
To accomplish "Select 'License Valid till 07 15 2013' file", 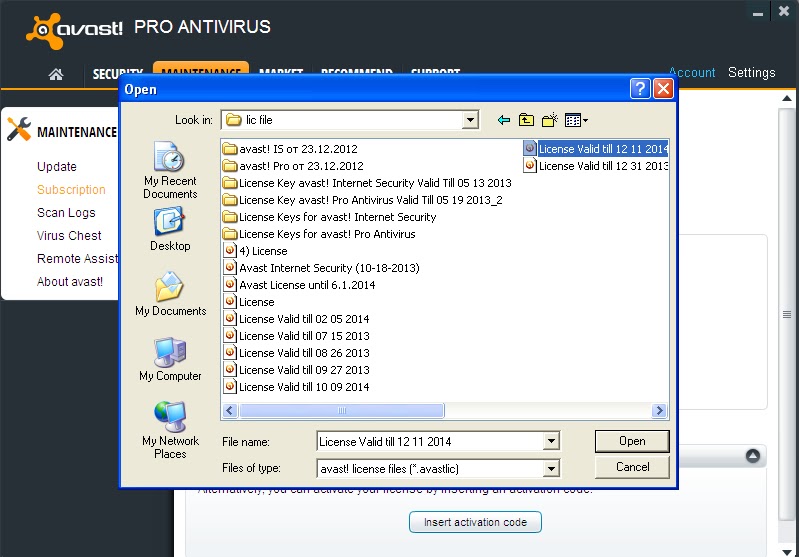I will pyautogui.click(x=297, y=336).
